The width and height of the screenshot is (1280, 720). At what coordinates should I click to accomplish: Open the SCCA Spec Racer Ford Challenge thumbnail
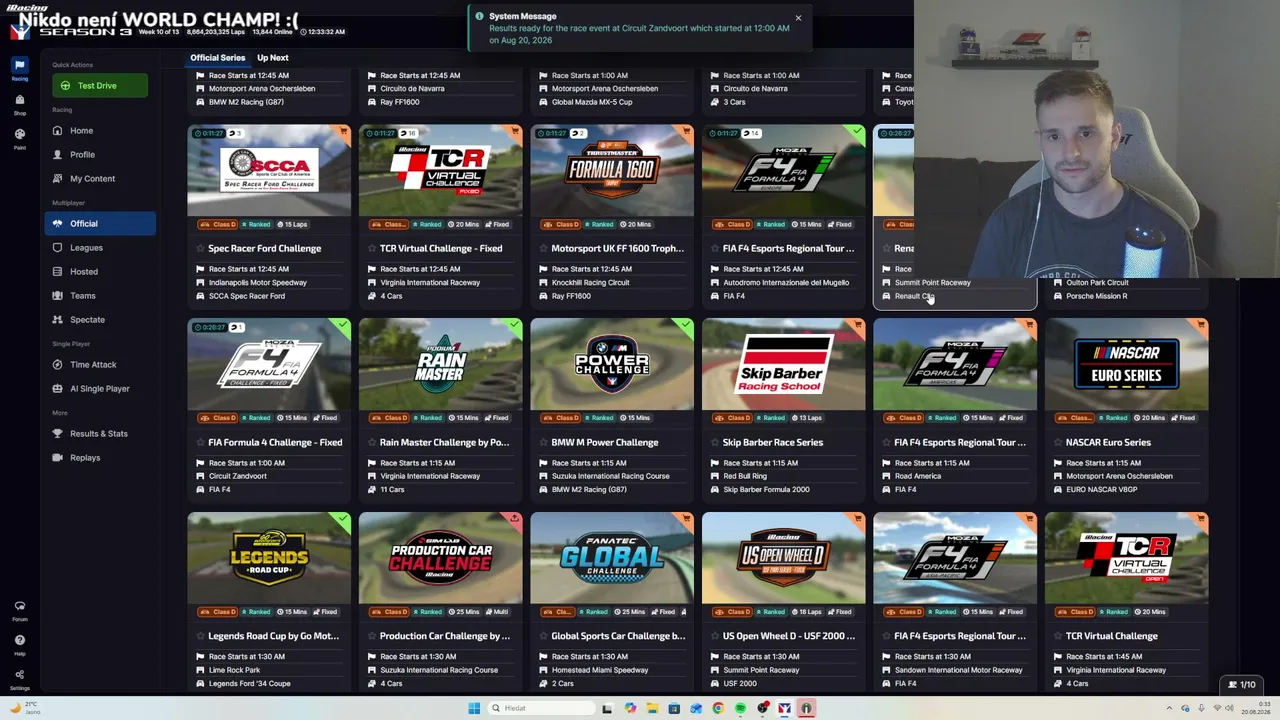269,171
